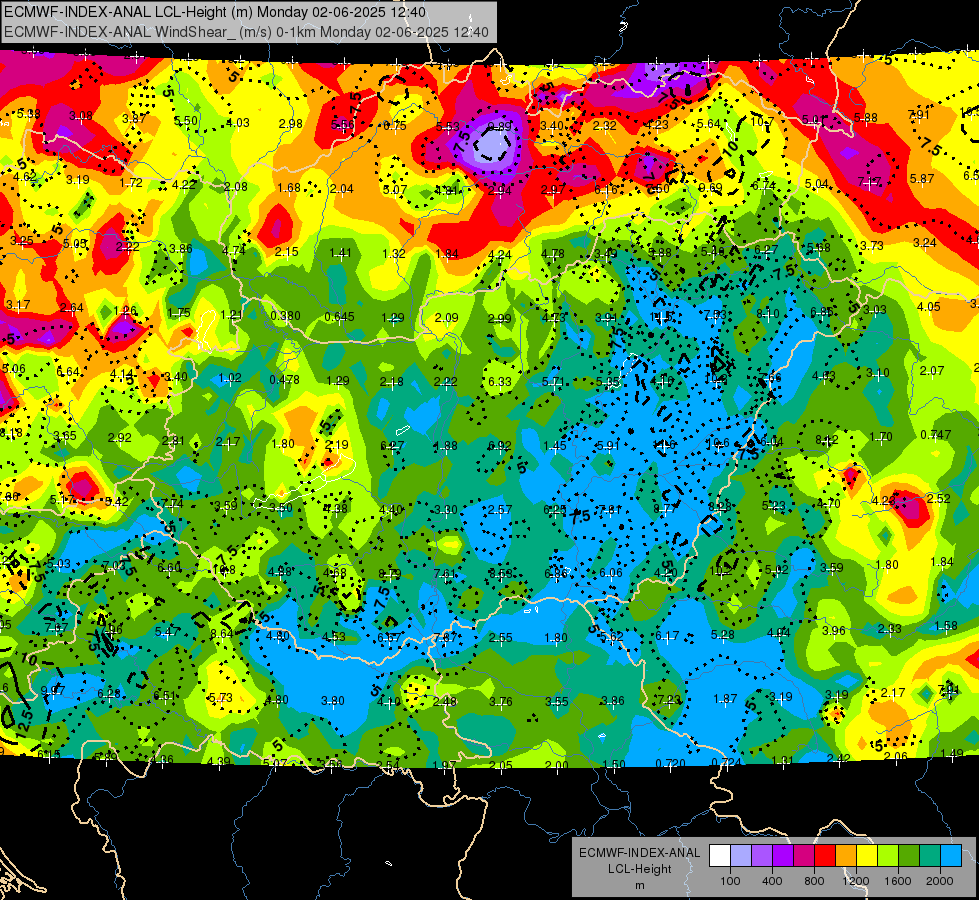Viewport: 979px width, 900px height.
Task: Click the '2.52' value beside magenta spot
Action: [x=939, y=498]
